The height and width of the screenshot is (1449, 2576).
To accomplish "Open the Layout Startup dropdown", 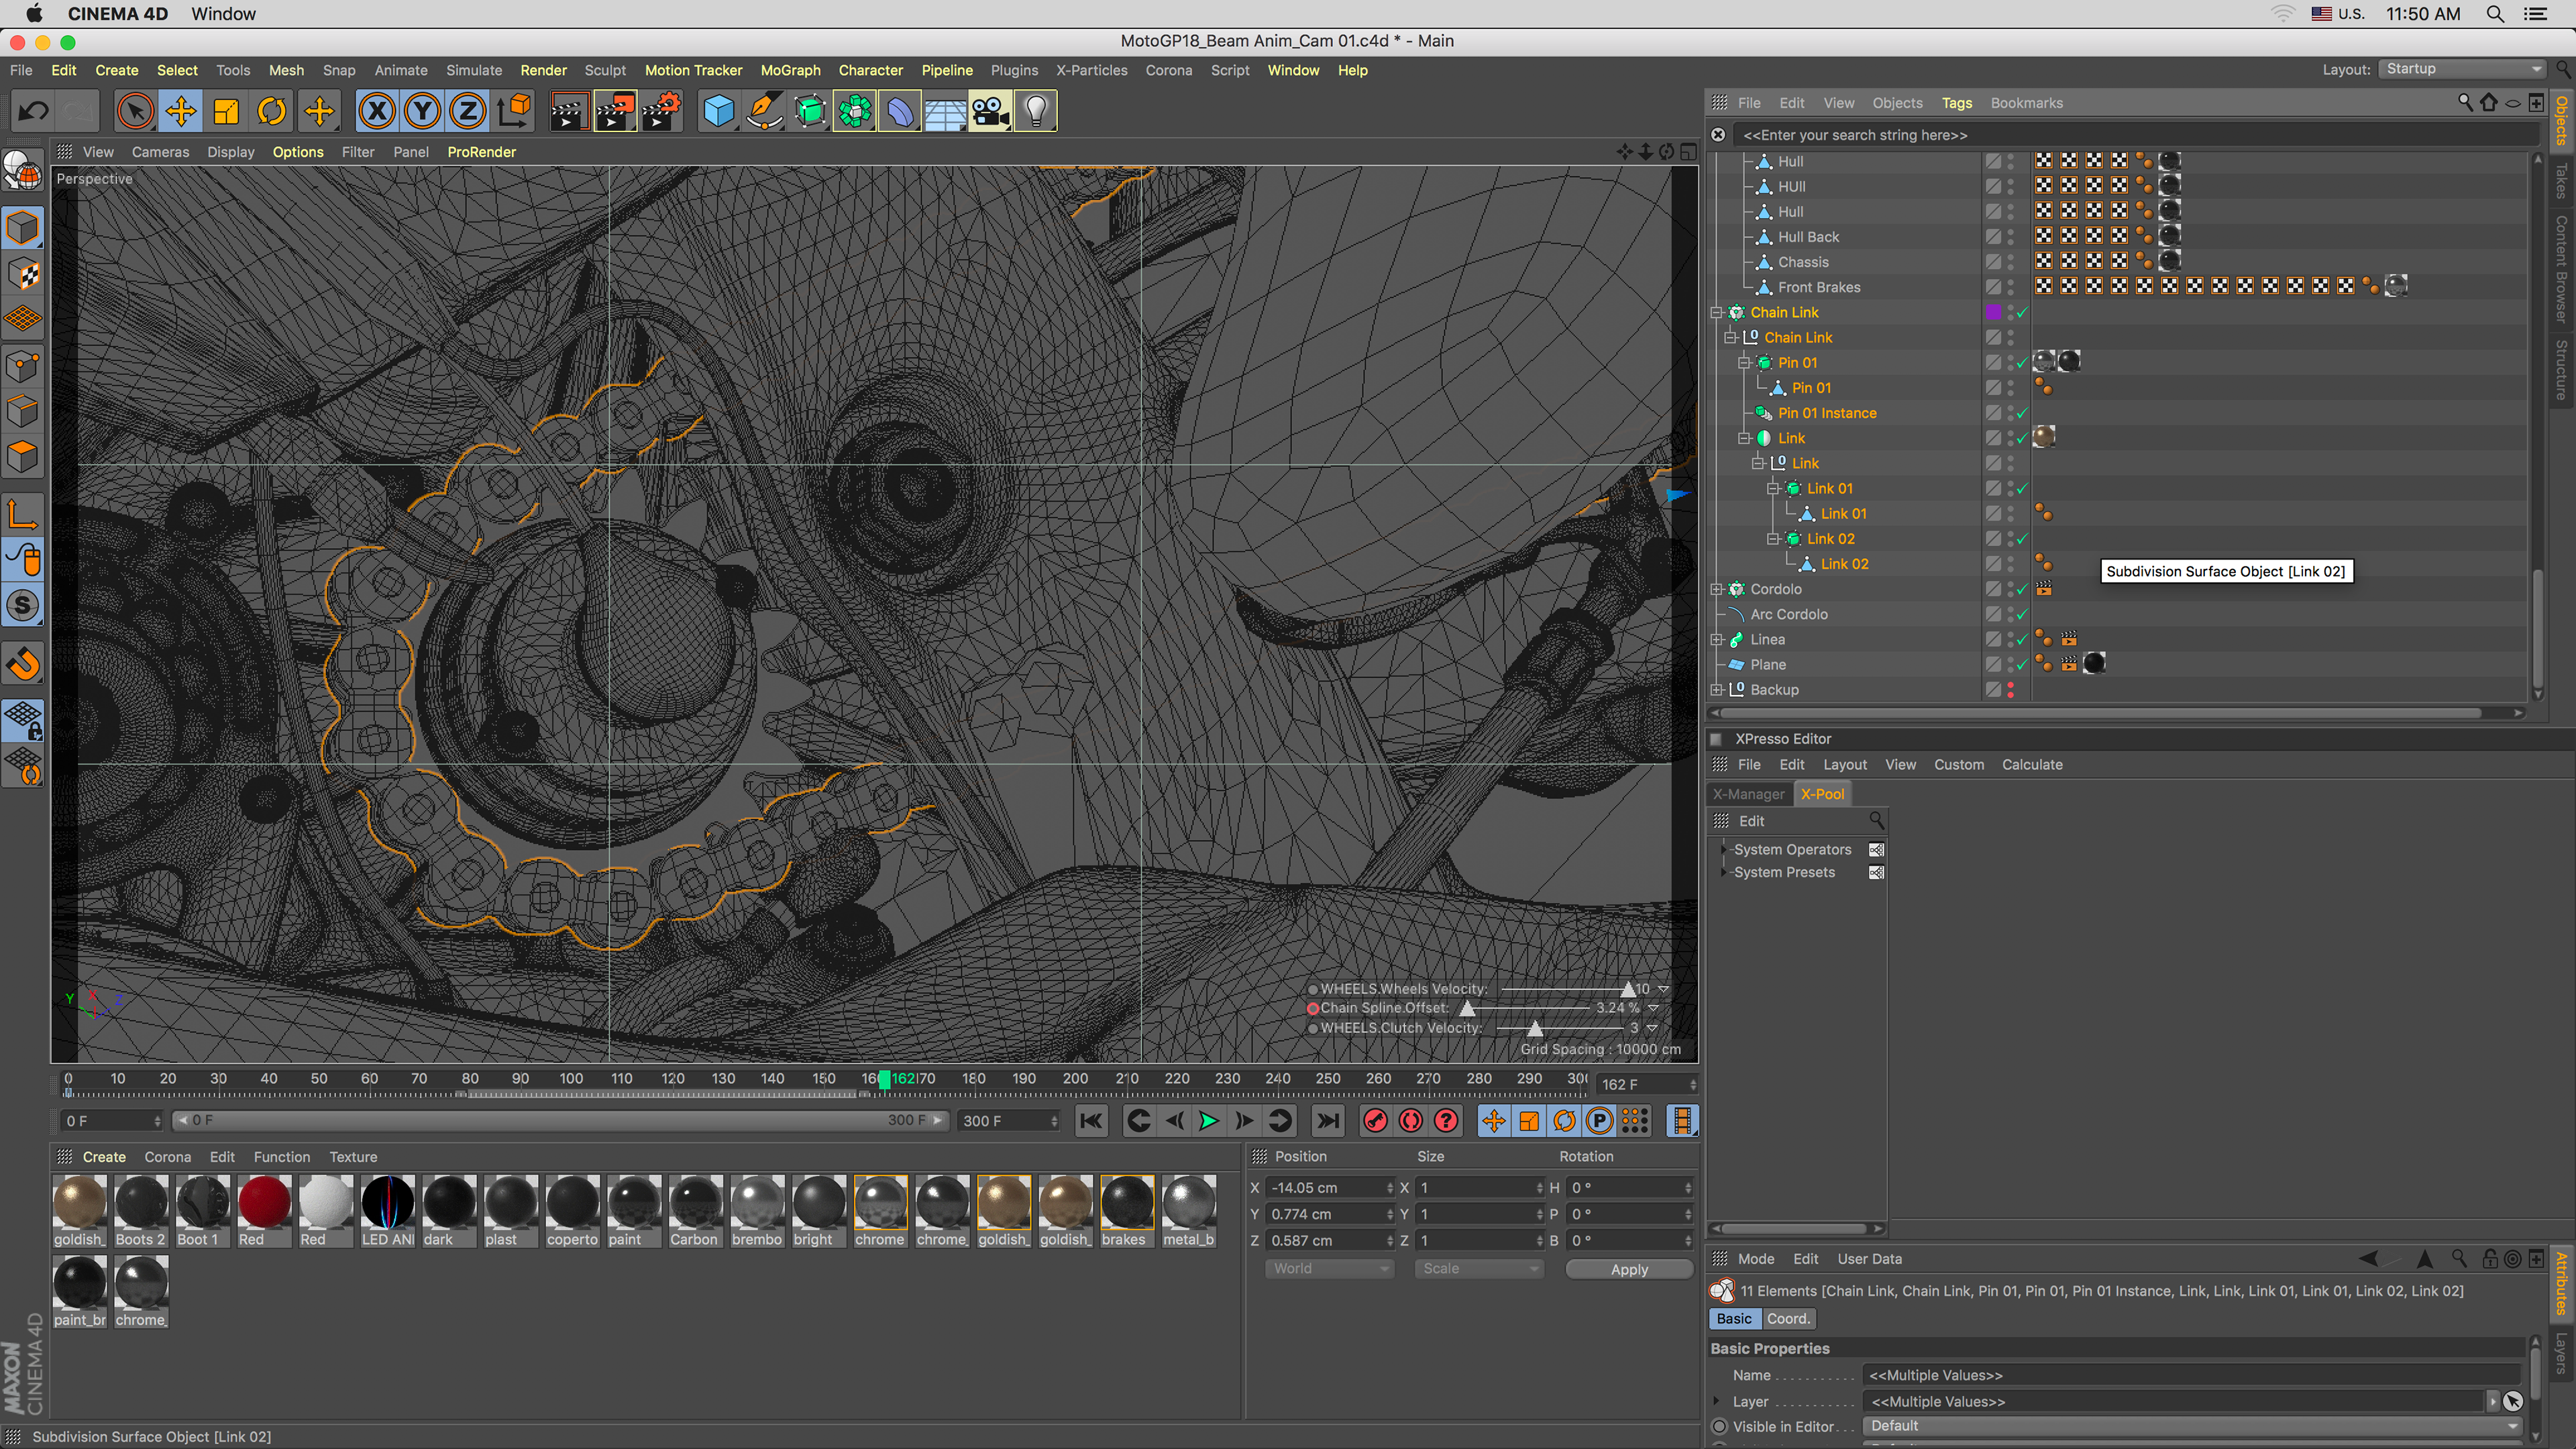I will click(2462, 69).
